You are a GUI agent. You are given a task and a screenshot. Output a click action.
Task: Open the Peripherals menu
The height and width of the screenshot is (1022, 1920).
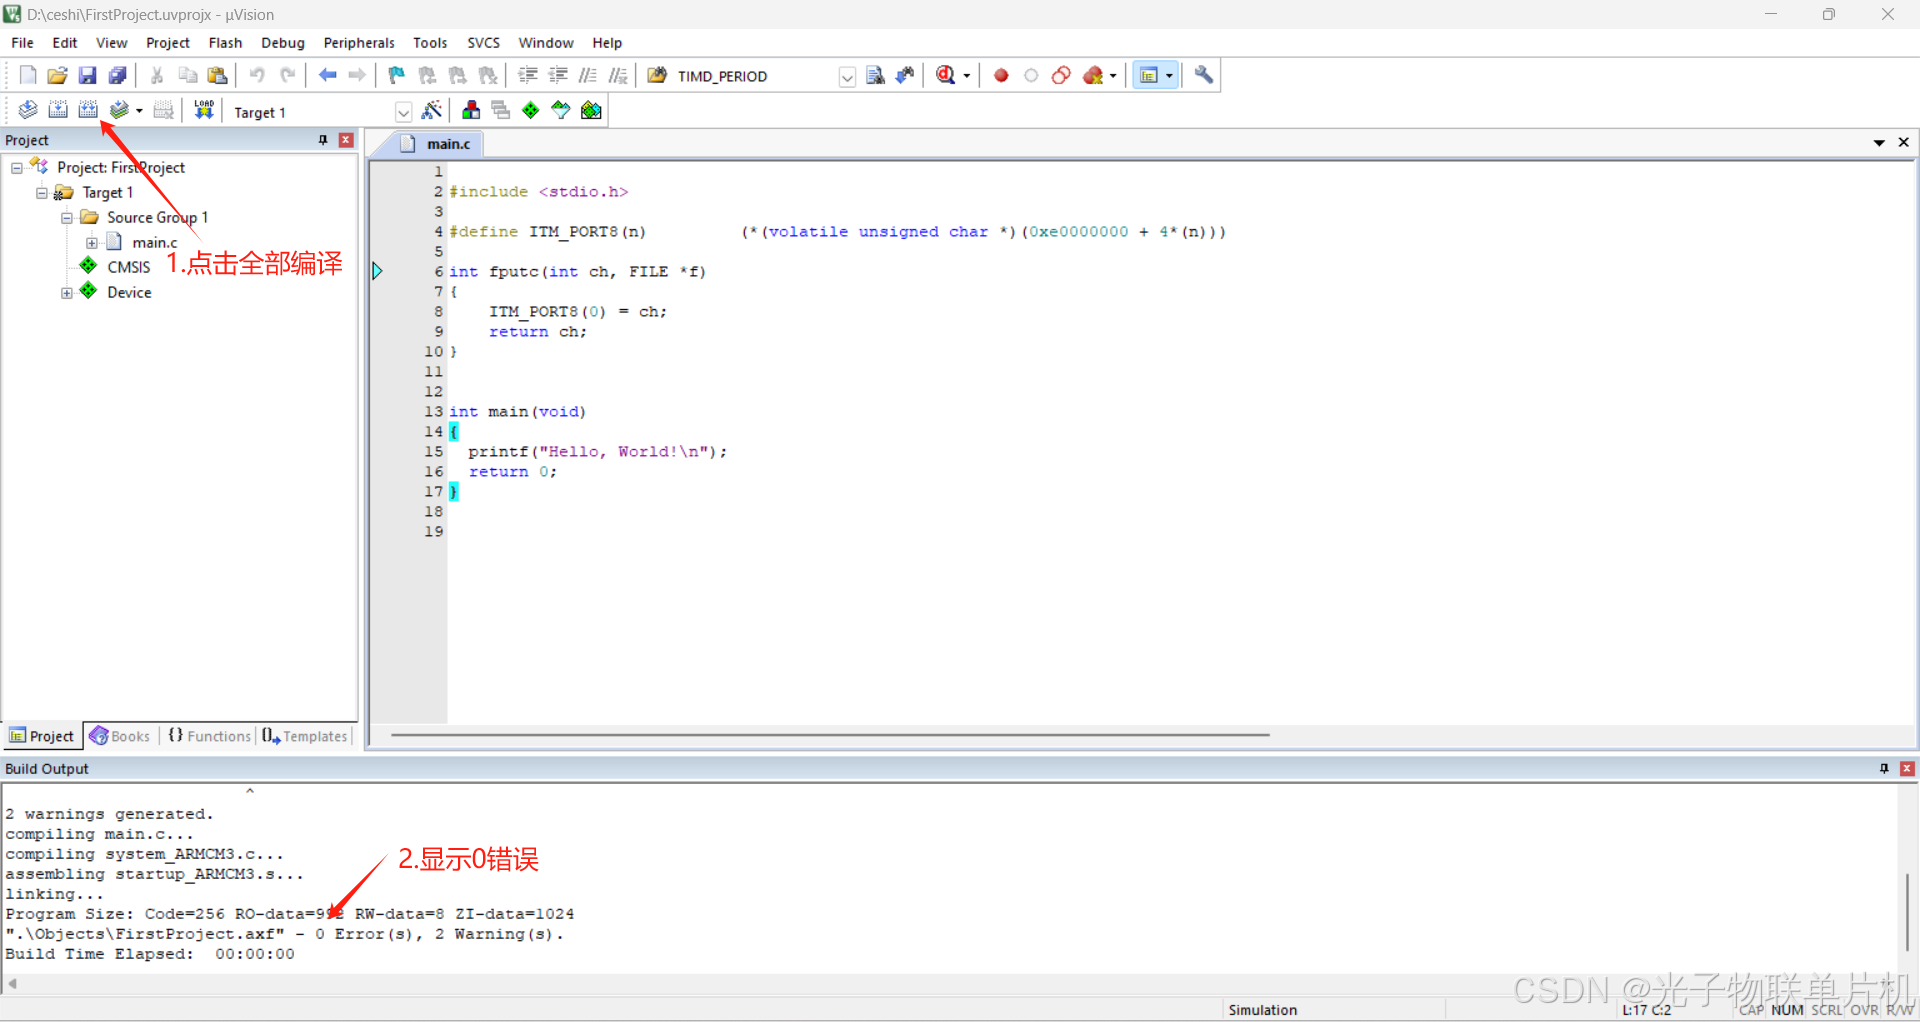359,43
